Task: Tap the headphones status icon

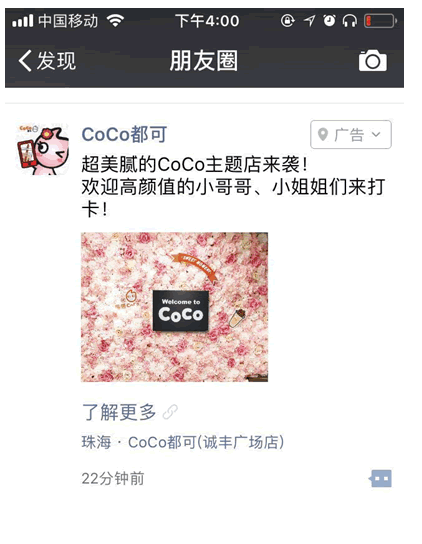Action: click(x=349, y=21)
